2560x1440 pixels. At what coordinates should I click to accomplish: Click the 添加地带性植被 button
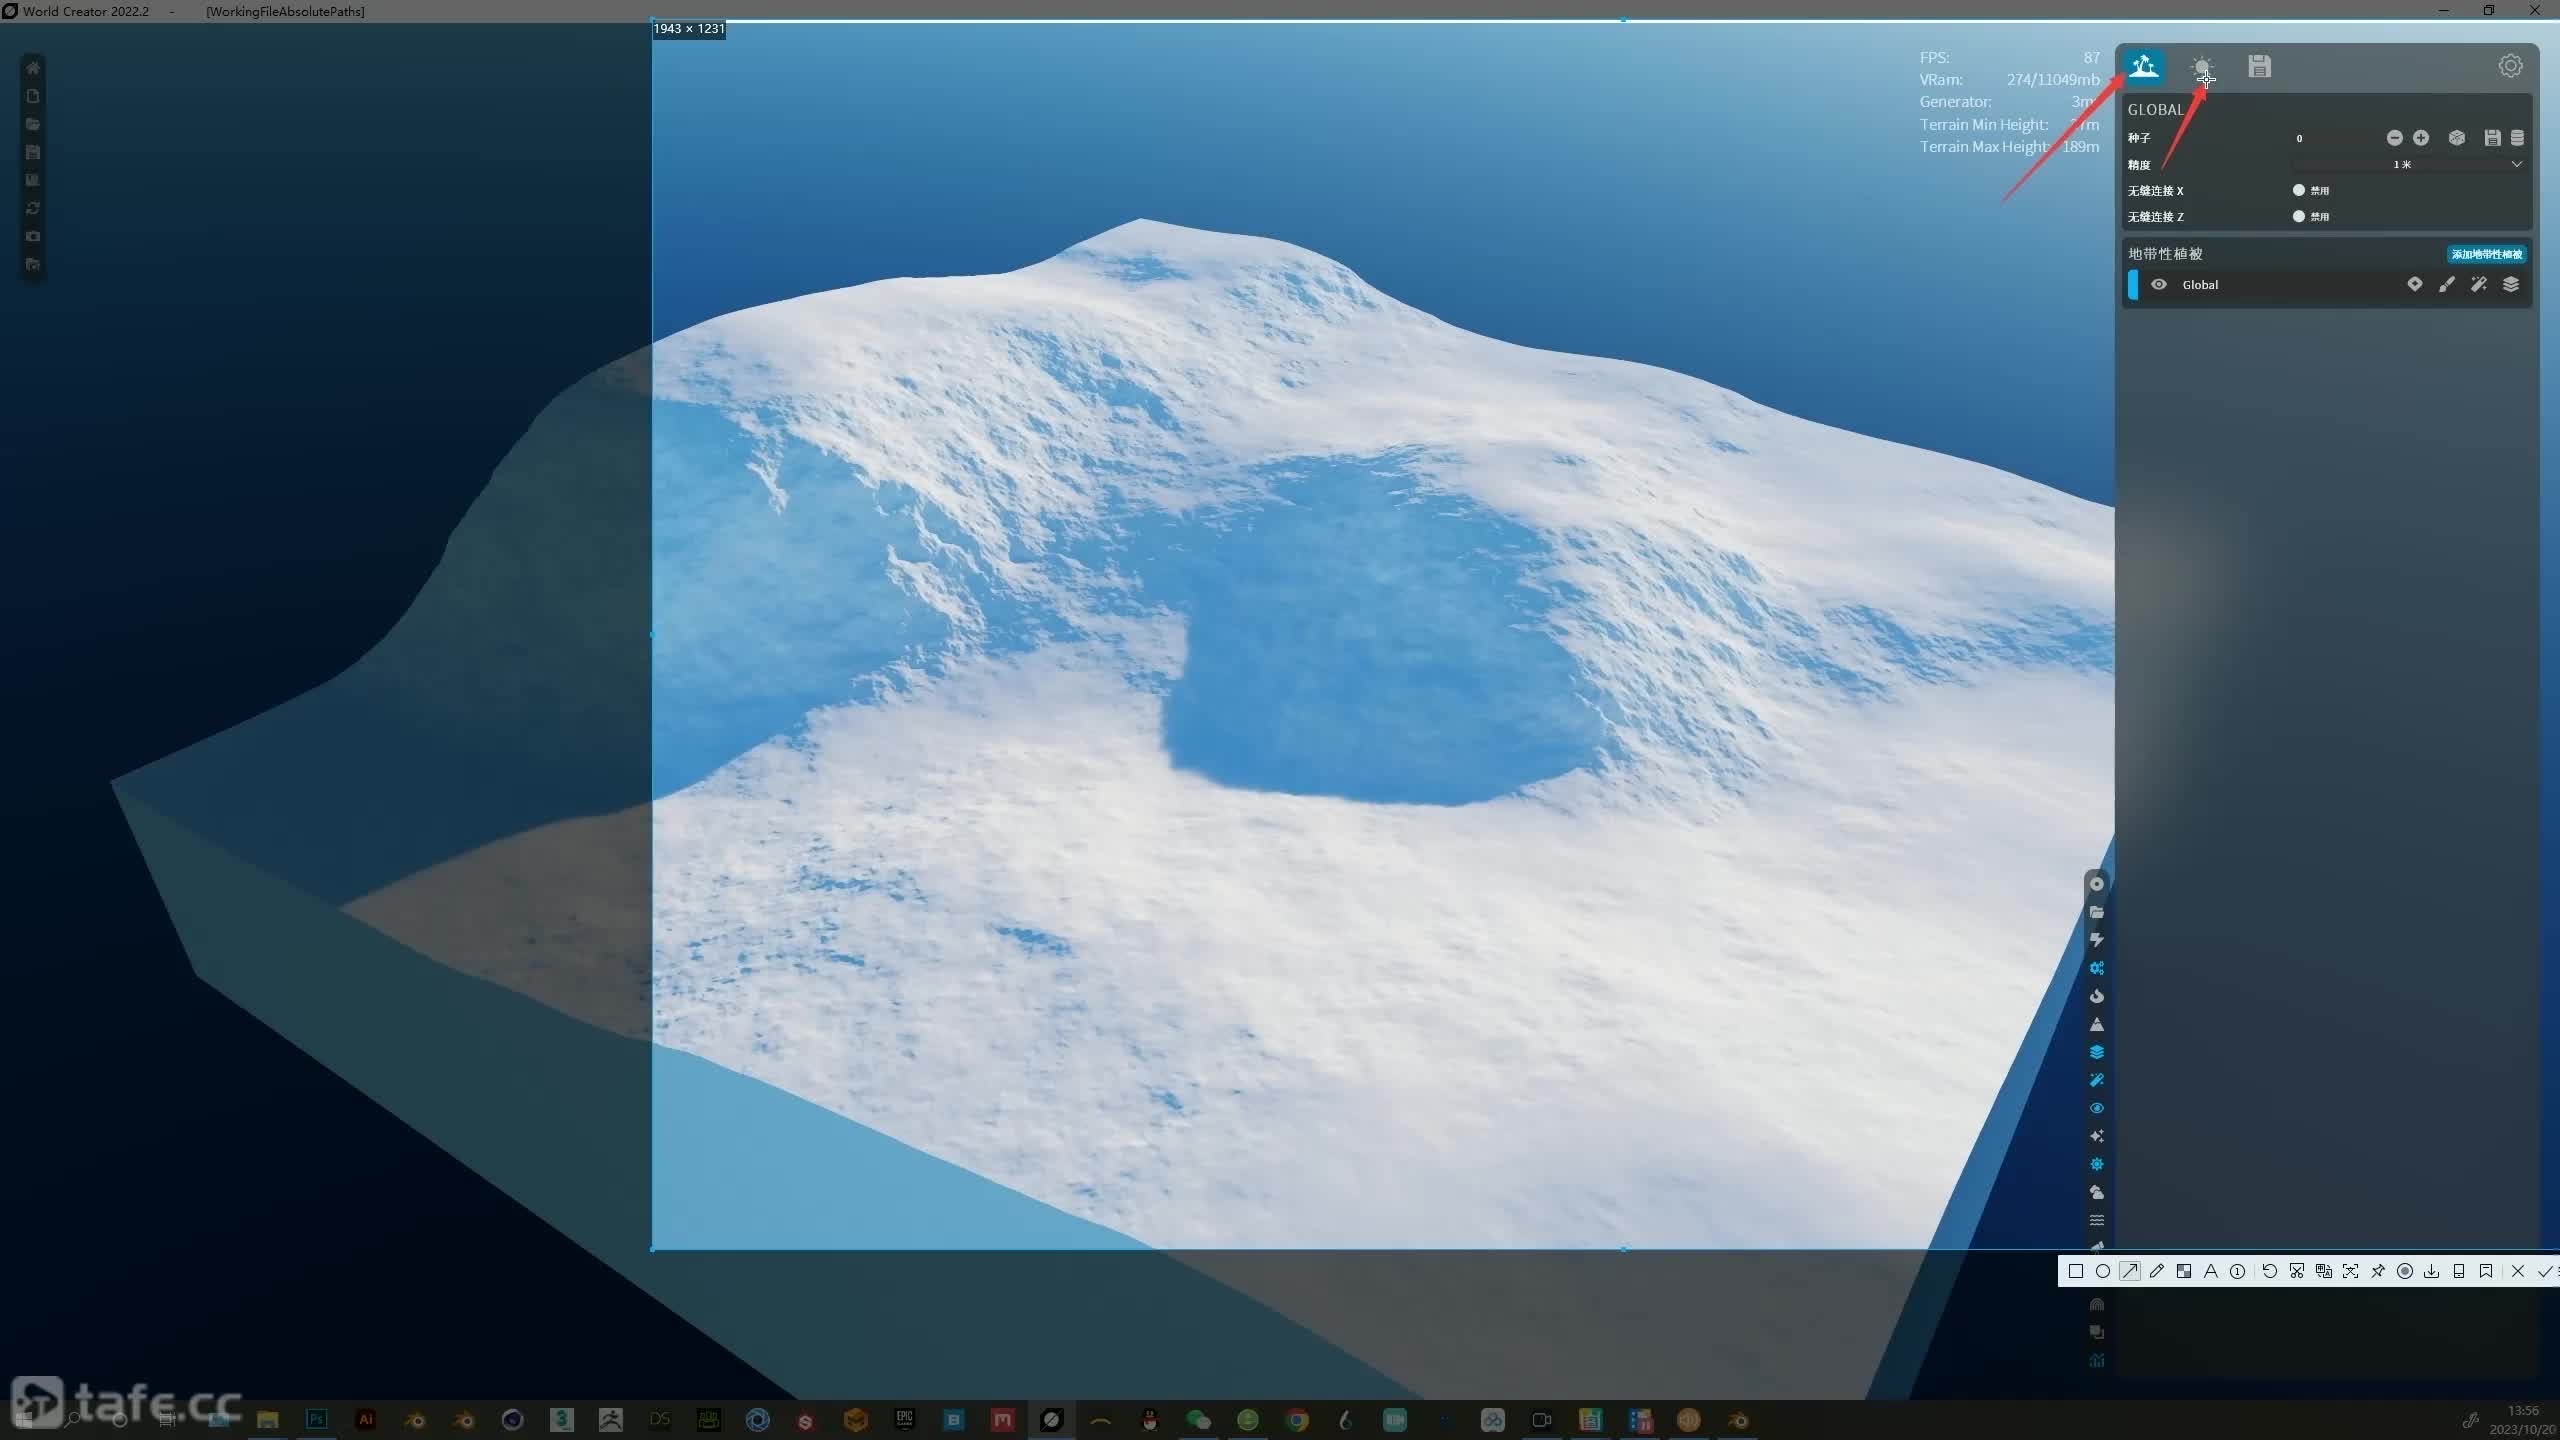pyautogui.click(x=2486, y=254)
